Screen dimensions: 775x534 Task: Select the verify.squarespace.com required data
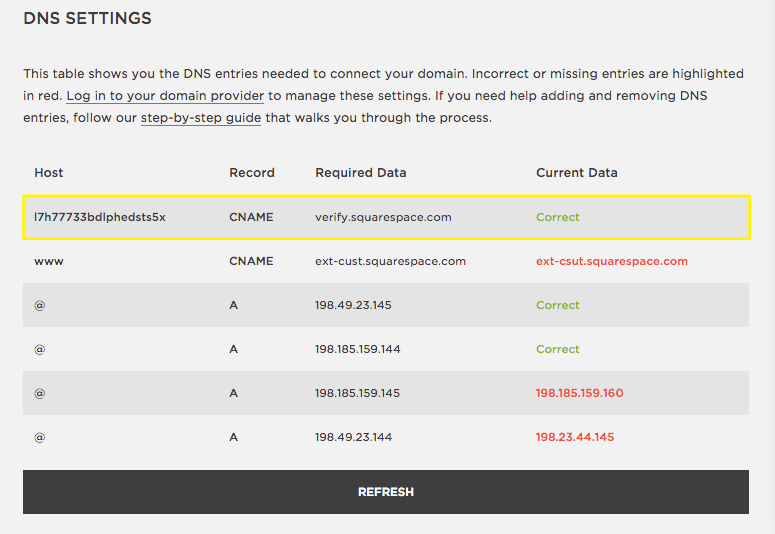[x=383, y=217]
